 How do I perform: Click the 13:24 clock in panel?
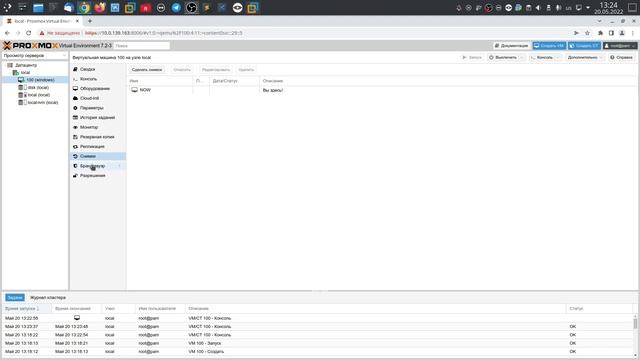(x=608, y=5)
